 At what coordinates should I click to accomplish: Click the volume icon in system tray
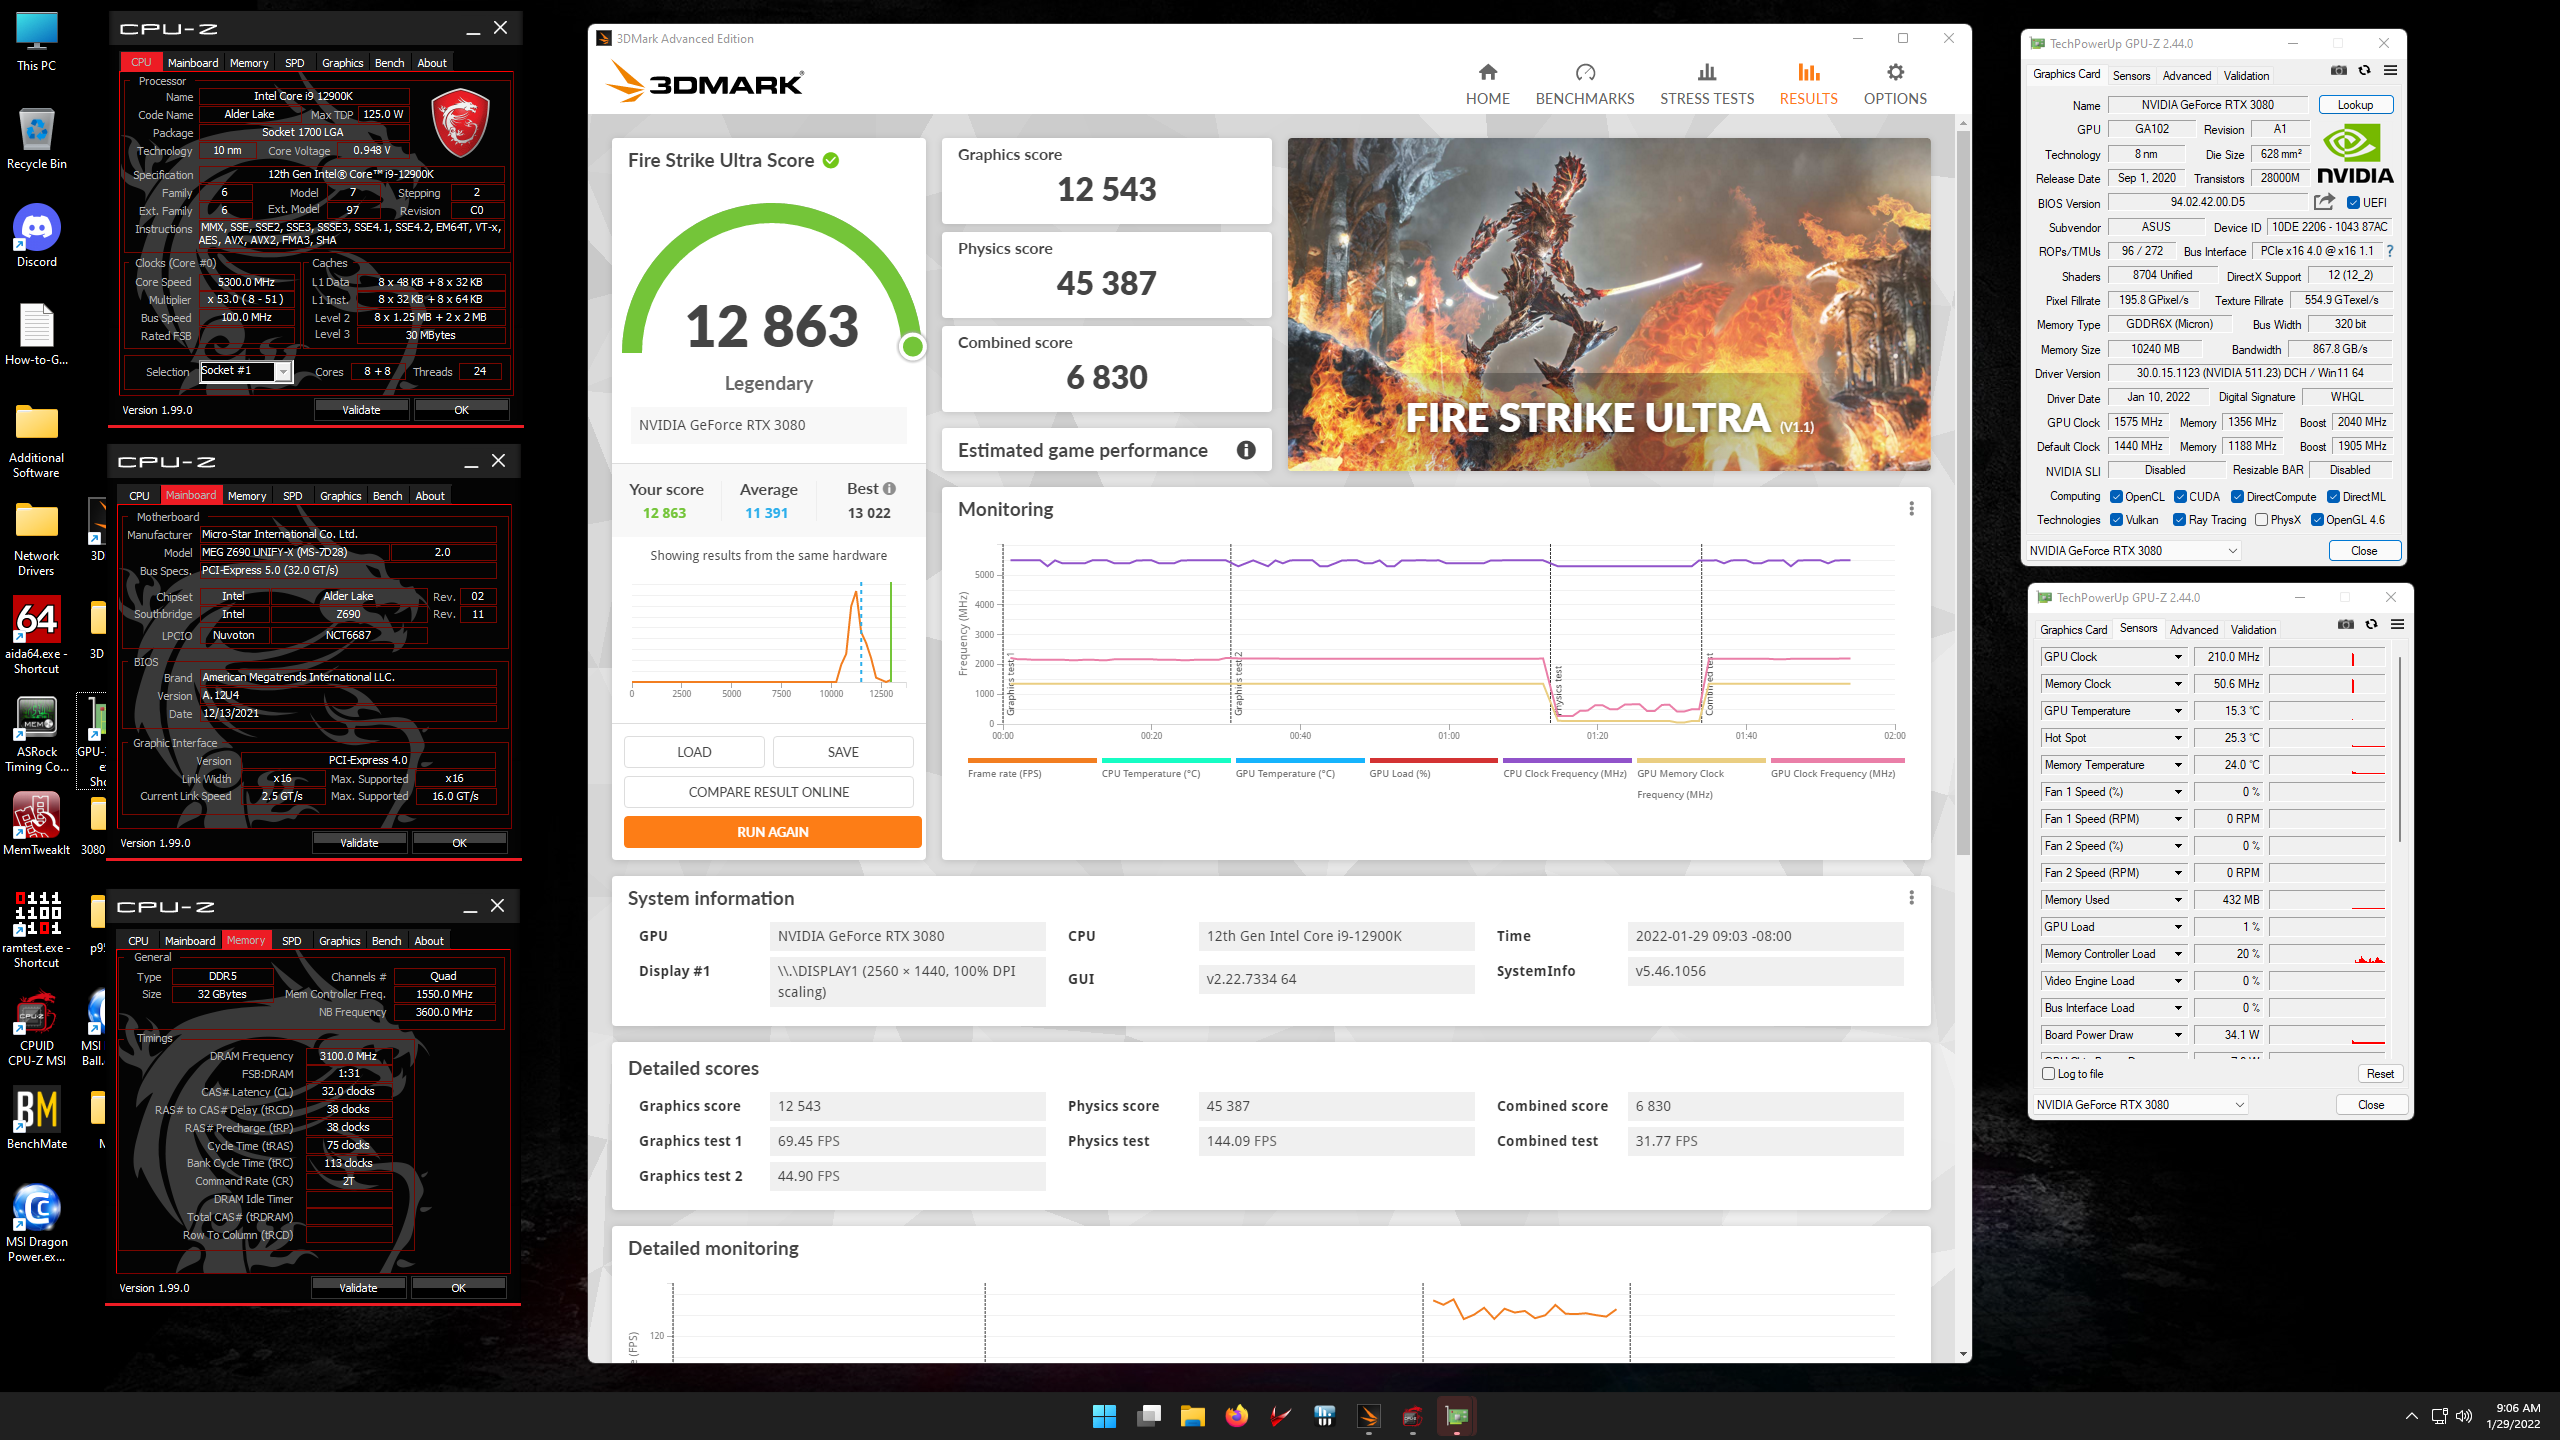tap(2464, 1416)
